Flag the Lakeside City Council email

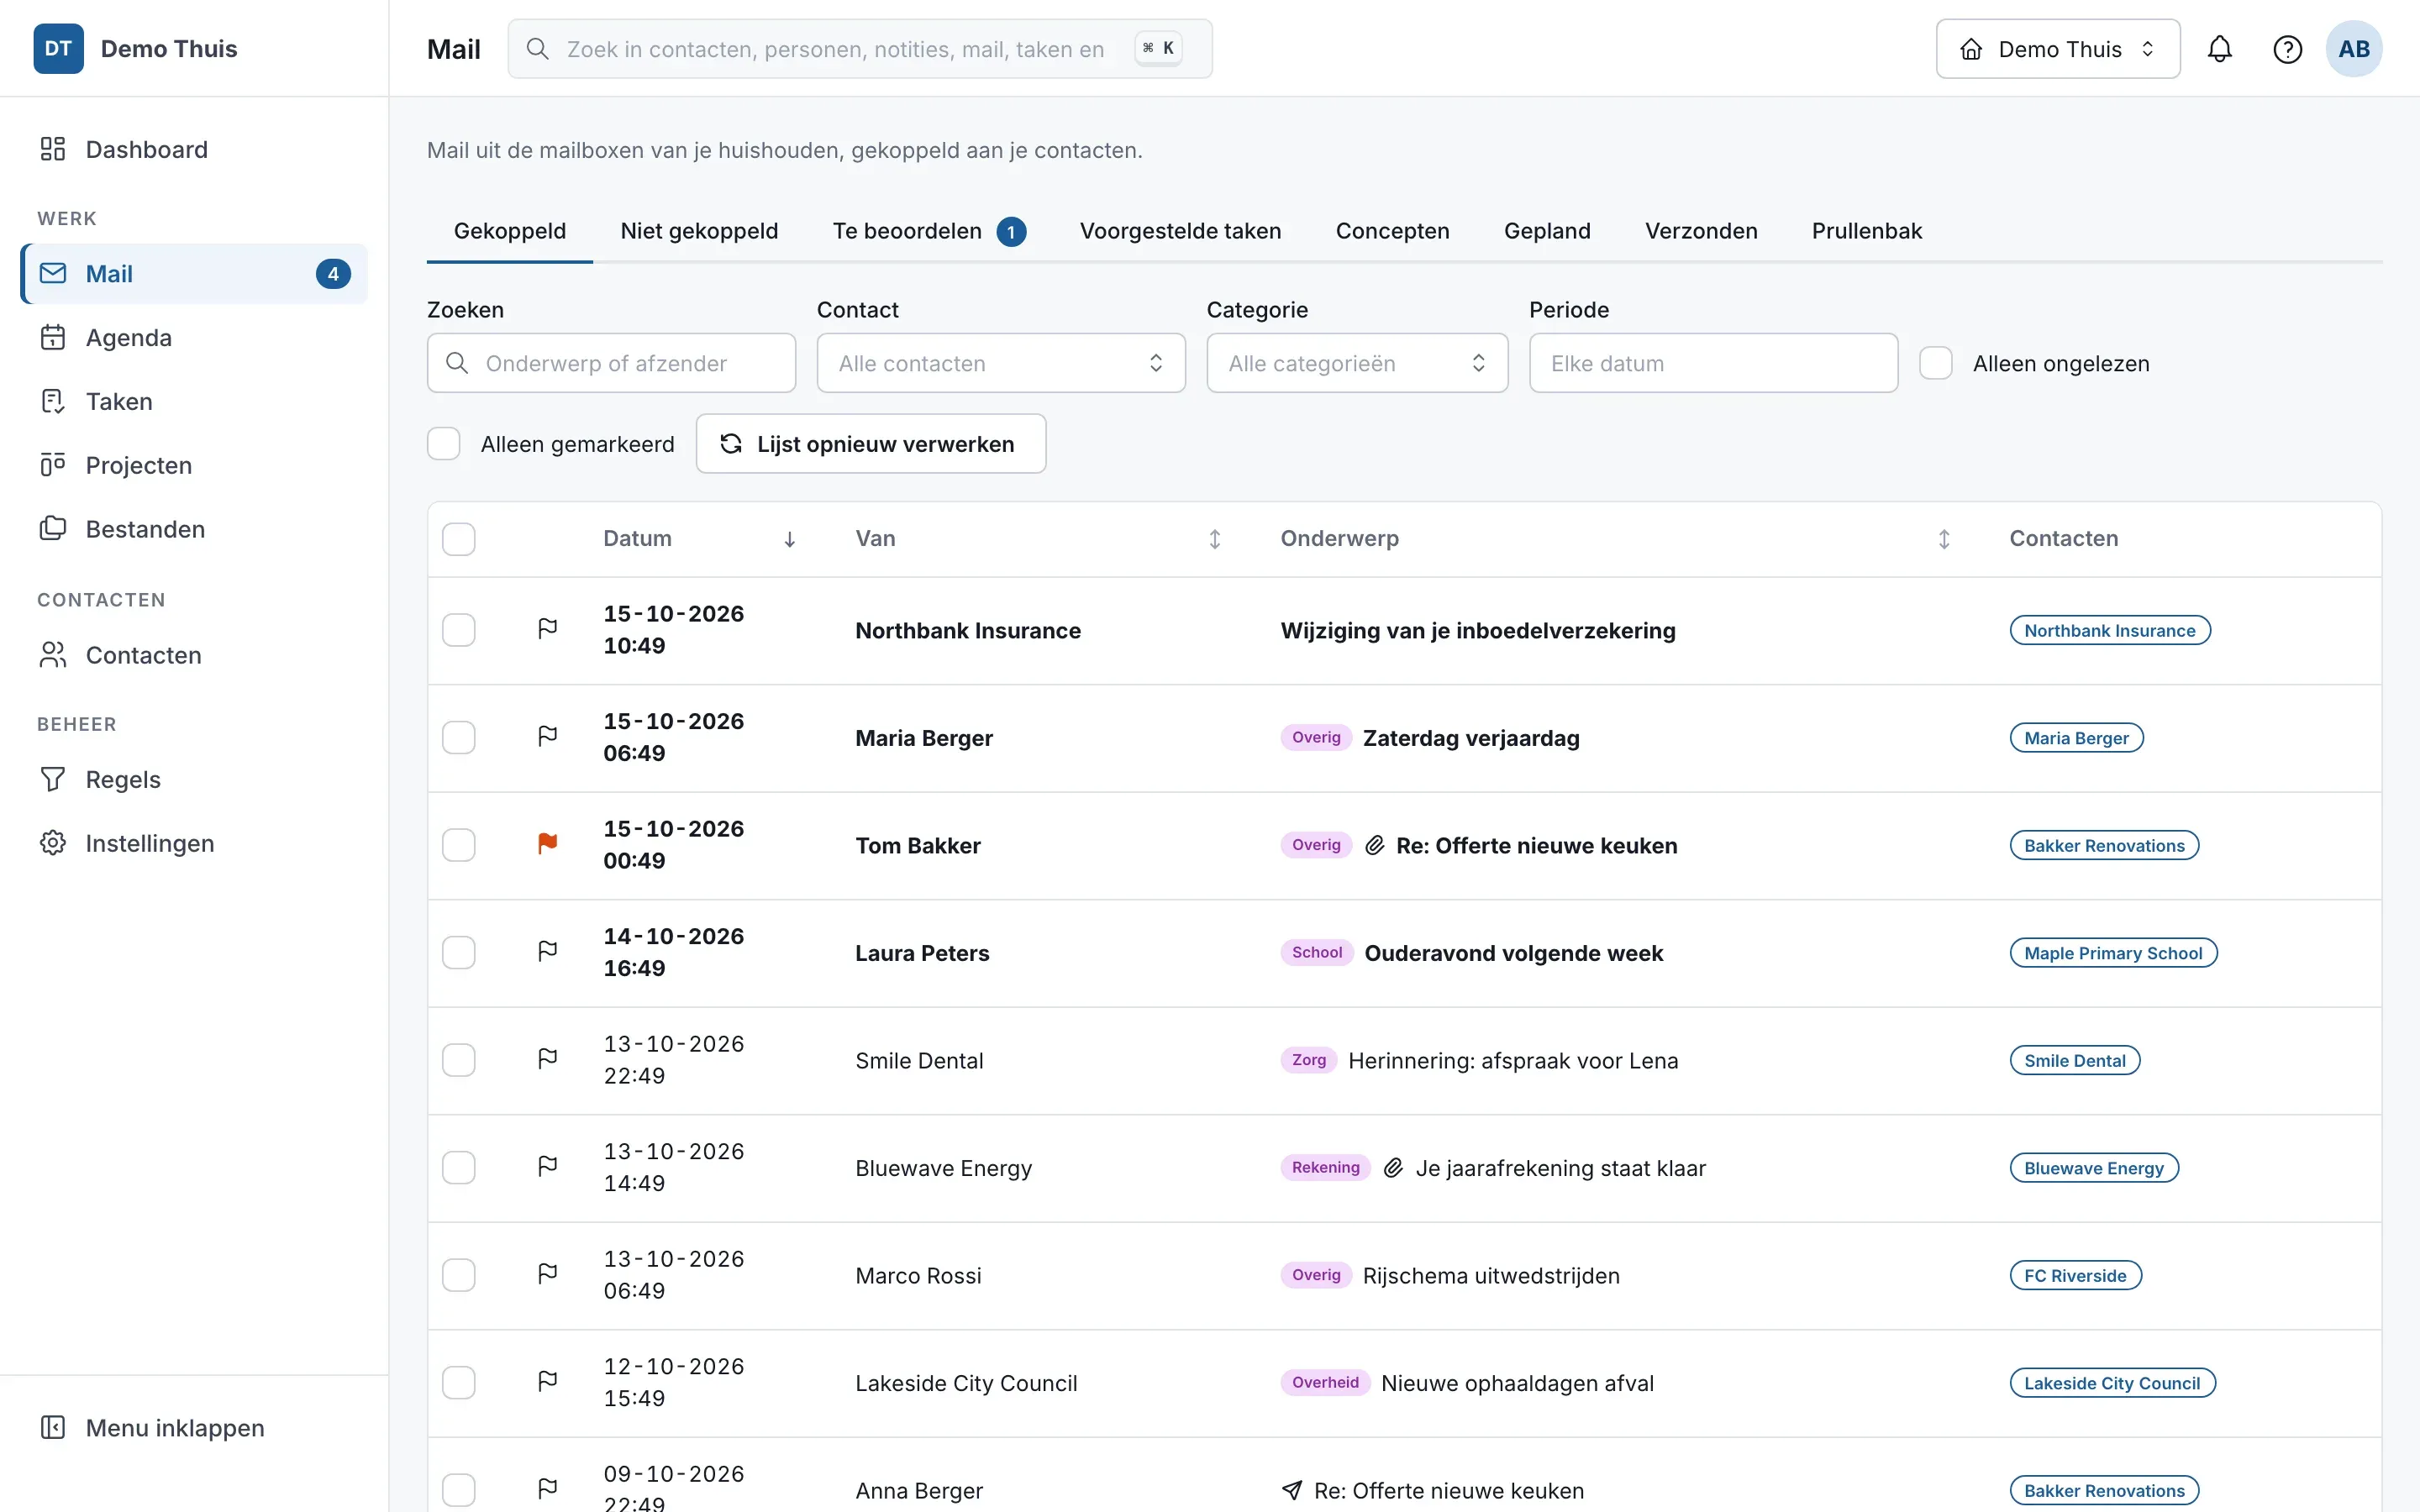click(x=548, y=1382)
